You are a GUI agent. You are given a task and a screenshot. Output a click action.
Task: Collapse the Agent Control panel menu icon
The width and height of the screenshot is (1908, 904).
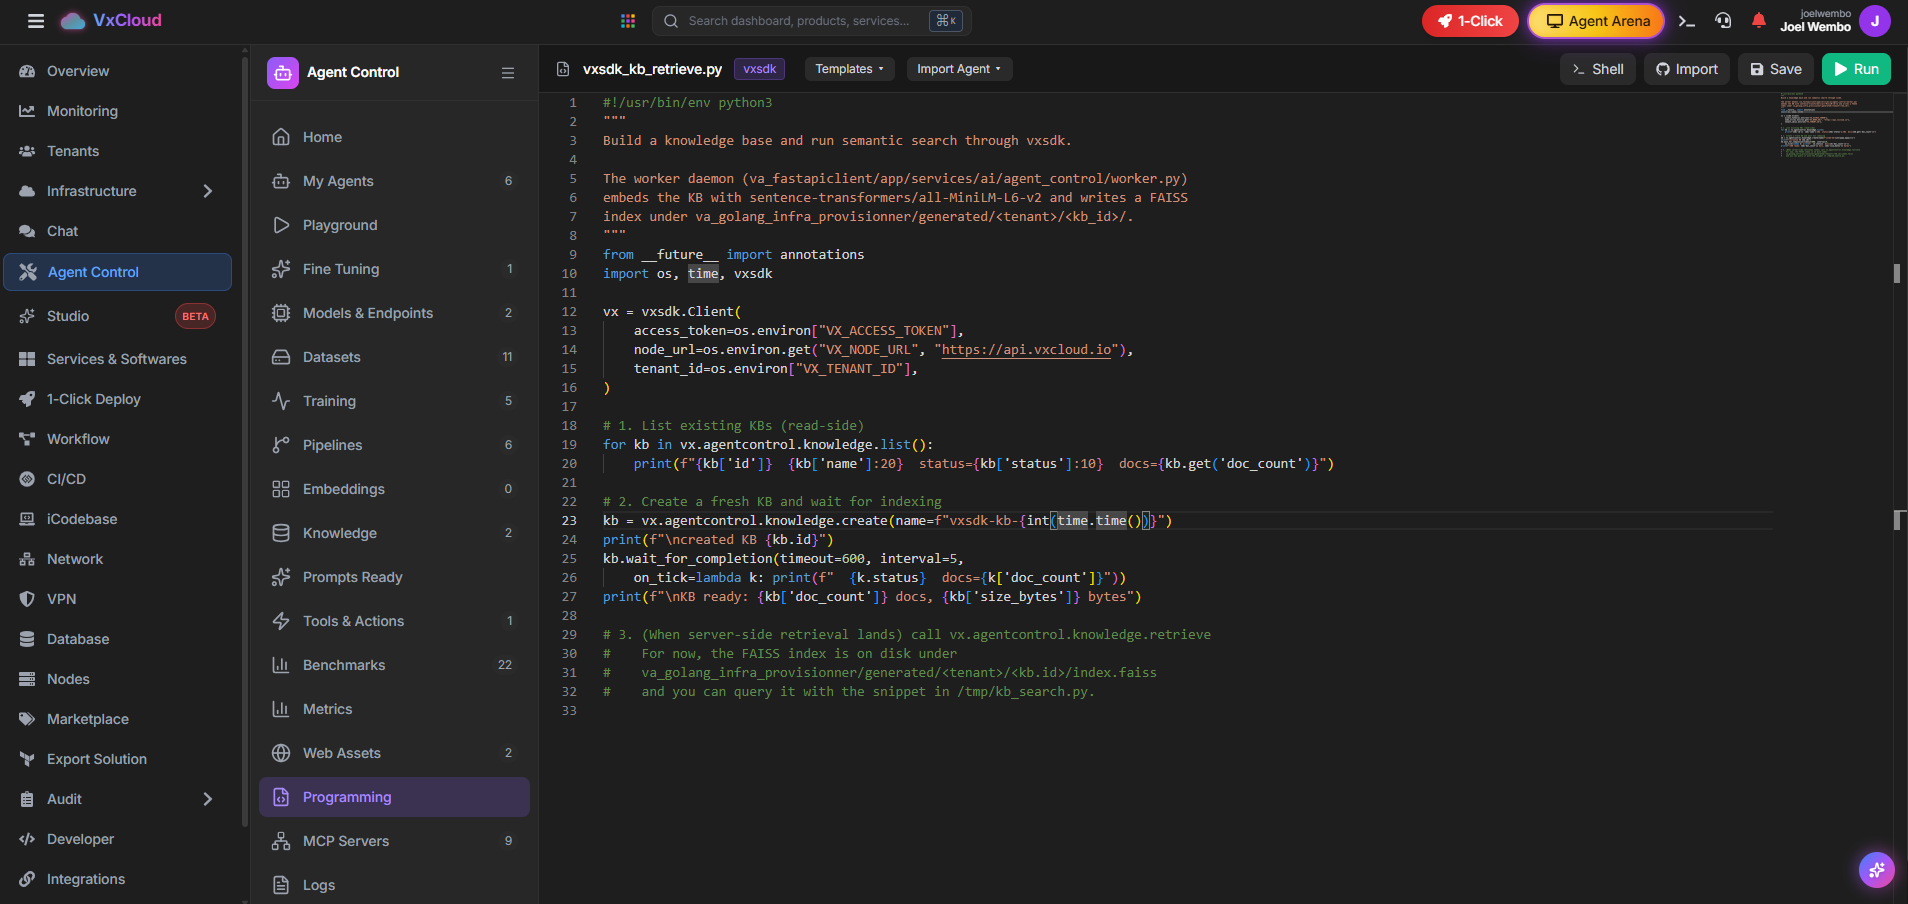tap(508, 73)
